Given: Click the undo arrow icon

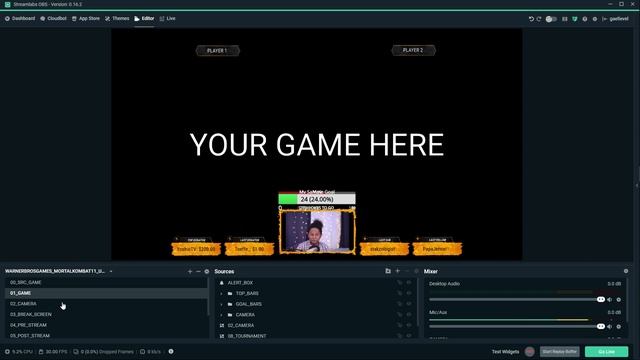Looking at the screenshot, I should tap(531, 19).
